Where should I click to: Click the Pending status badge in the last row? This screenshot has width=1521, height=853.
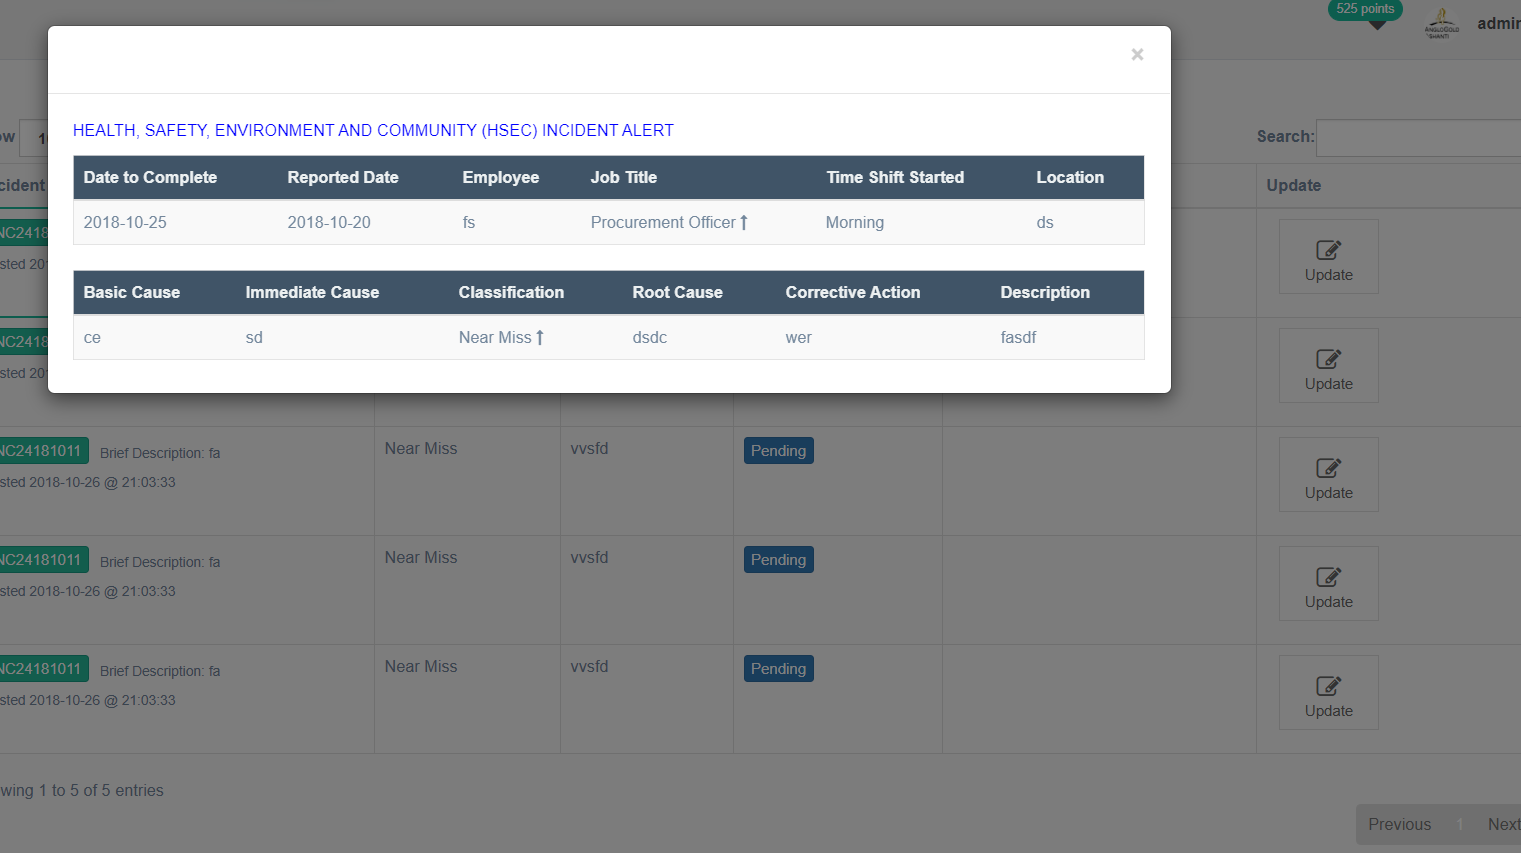coord(778,669)
